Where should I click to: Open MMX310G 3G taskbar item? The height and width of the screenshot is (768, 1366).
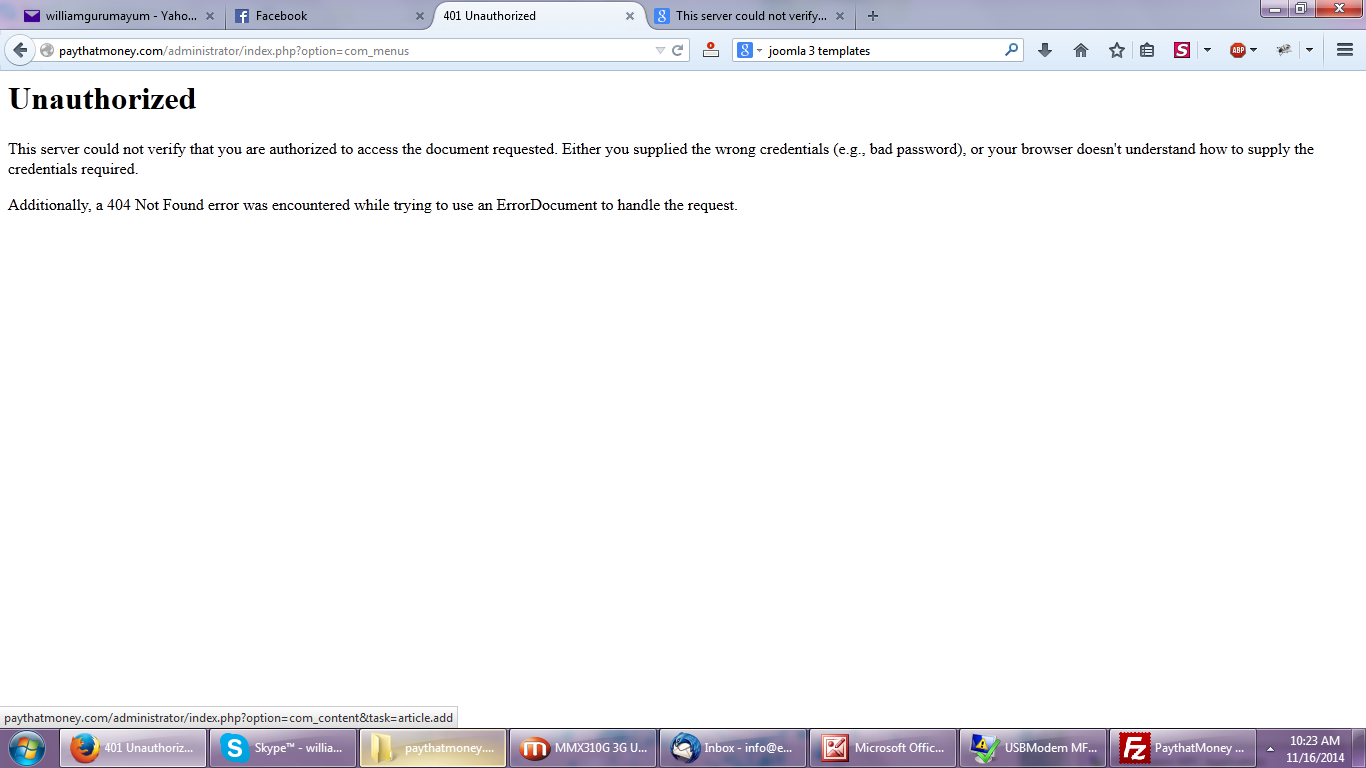pos(583,747)
